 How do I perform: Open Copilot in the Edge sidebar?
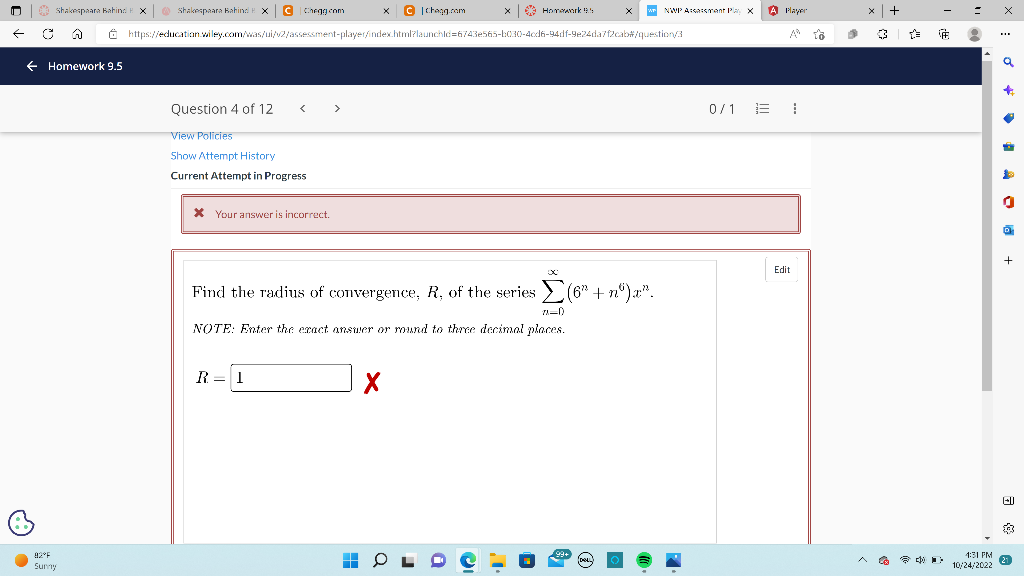click(x=1009, y=90)
